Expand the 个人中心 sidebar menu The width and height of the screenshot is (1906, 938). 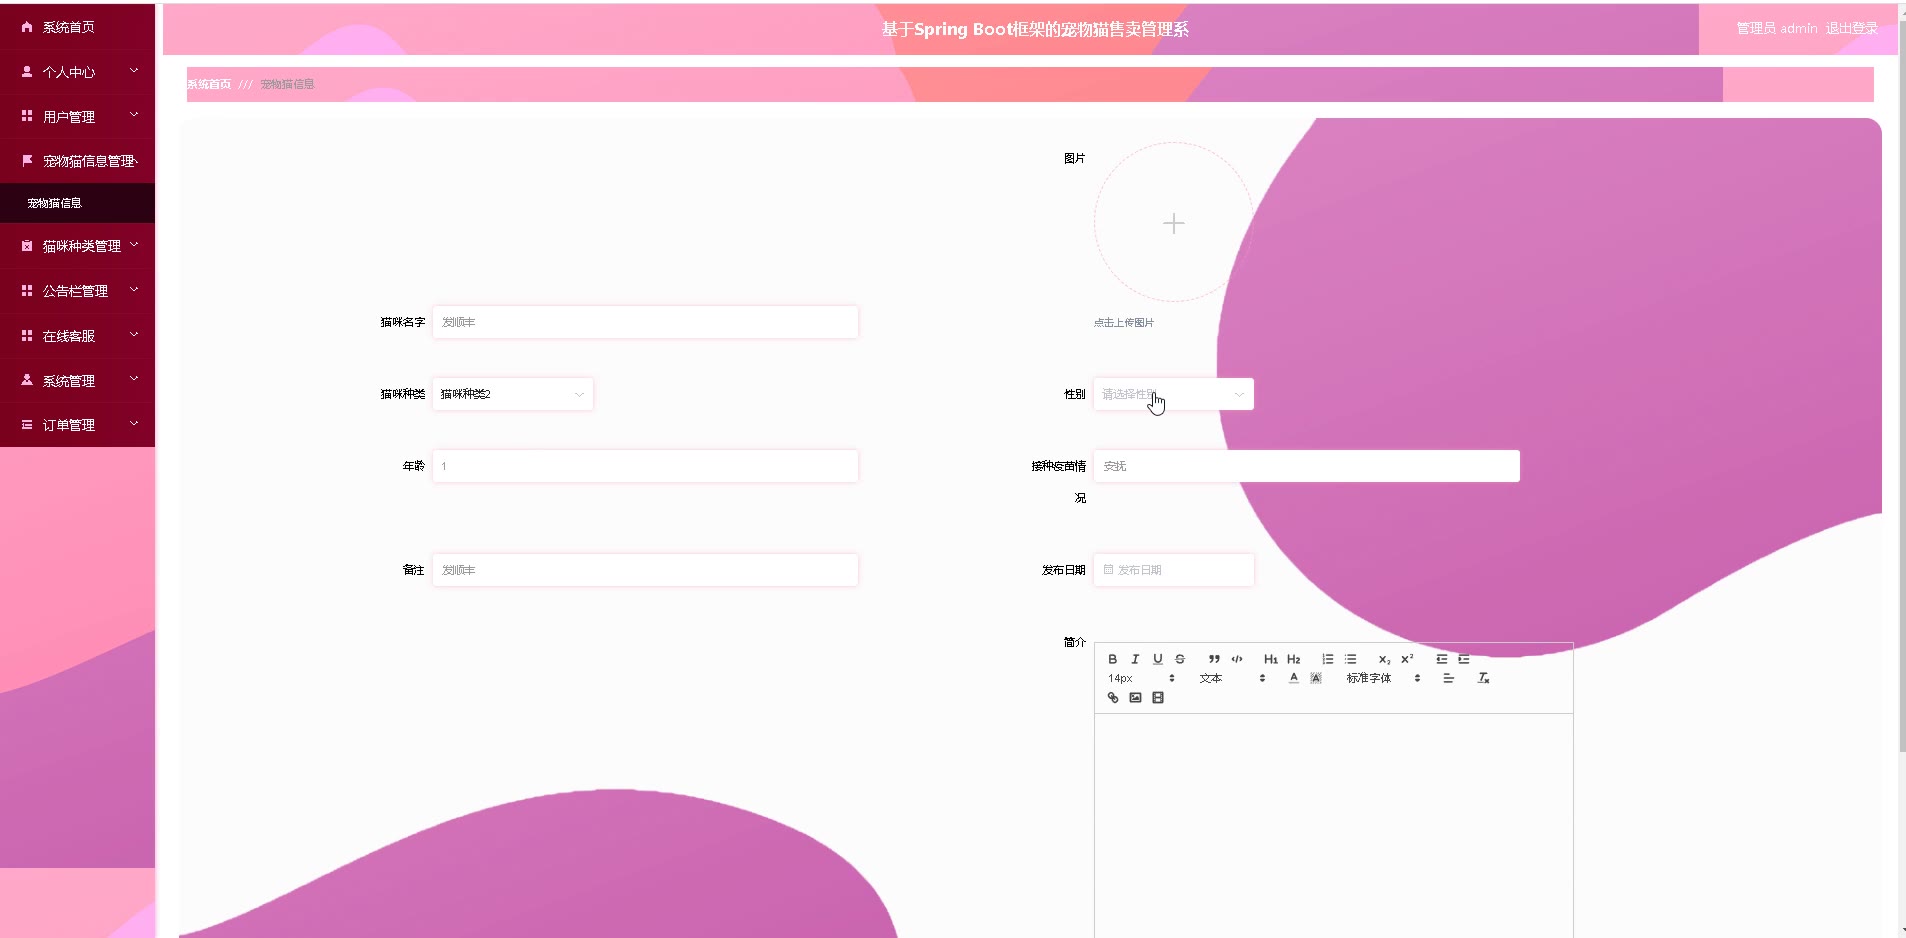point(78,72)
